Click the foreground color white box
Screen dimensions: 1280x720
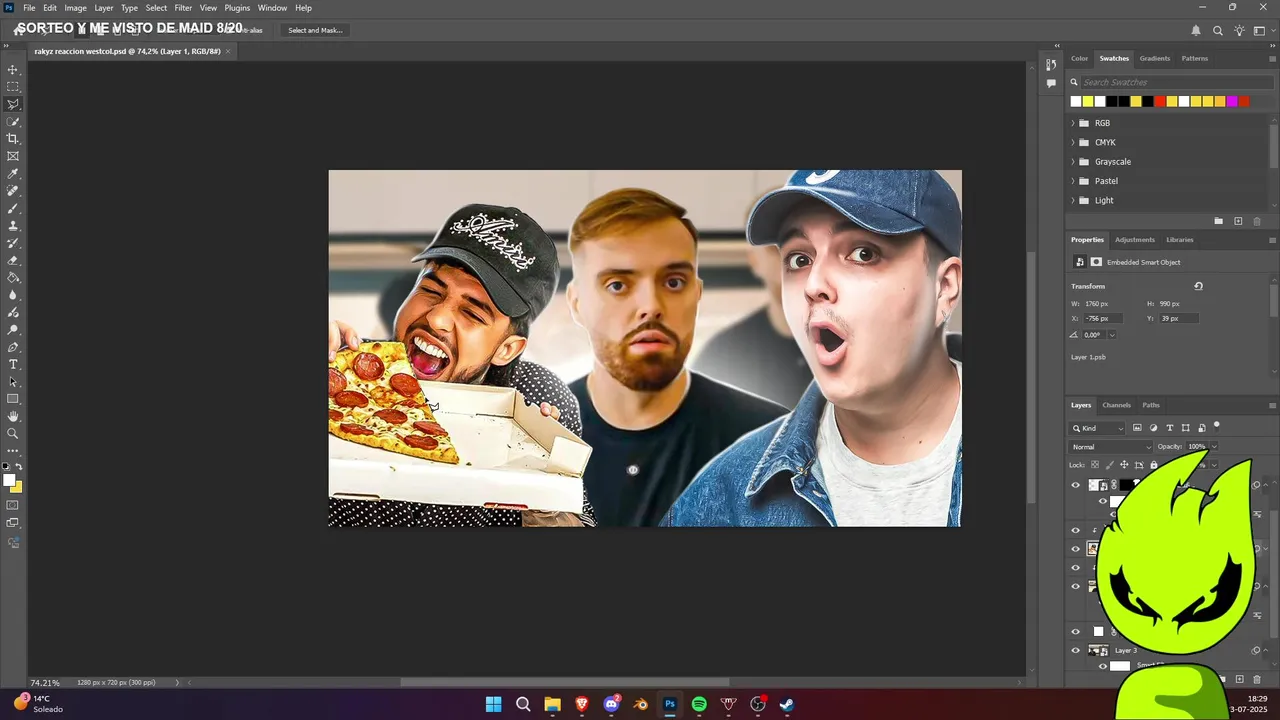[x=9, y=481]
